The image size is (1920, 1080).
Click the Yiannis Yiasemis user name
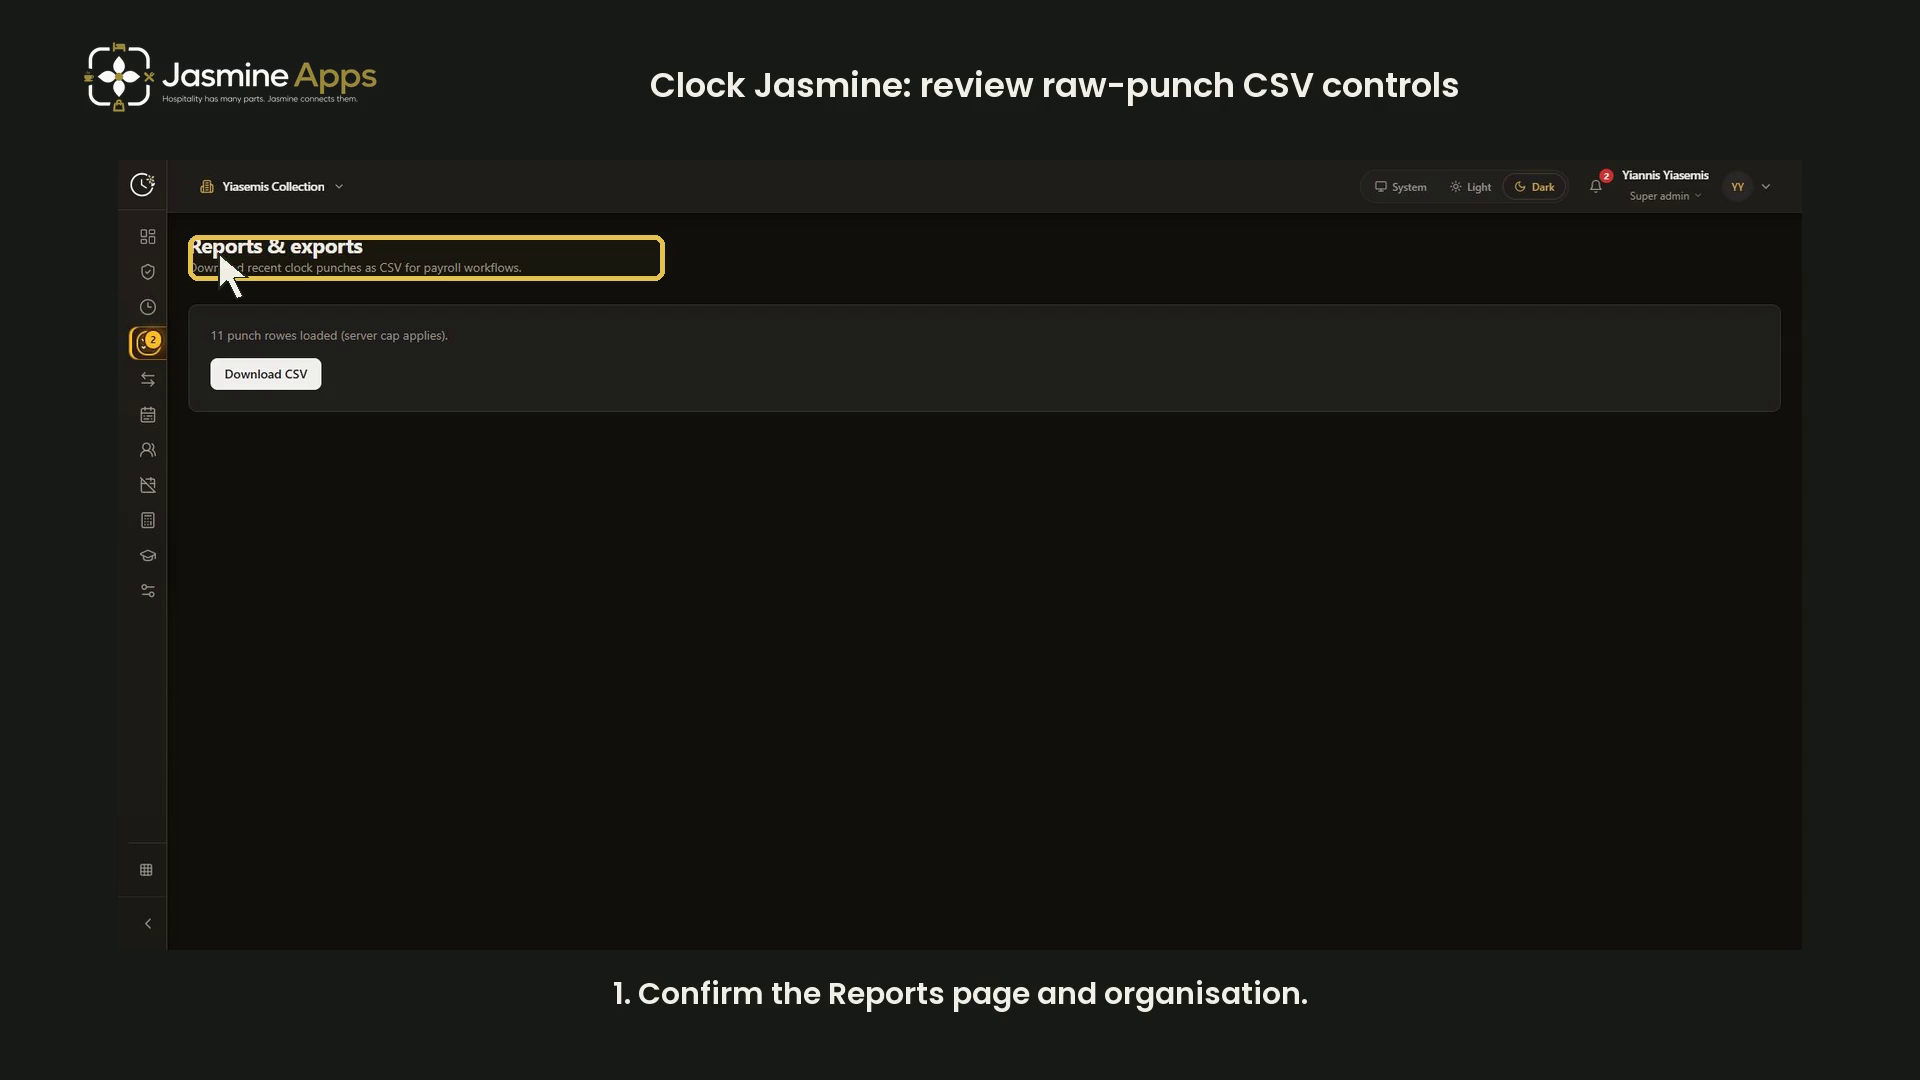pos(1665,176)
